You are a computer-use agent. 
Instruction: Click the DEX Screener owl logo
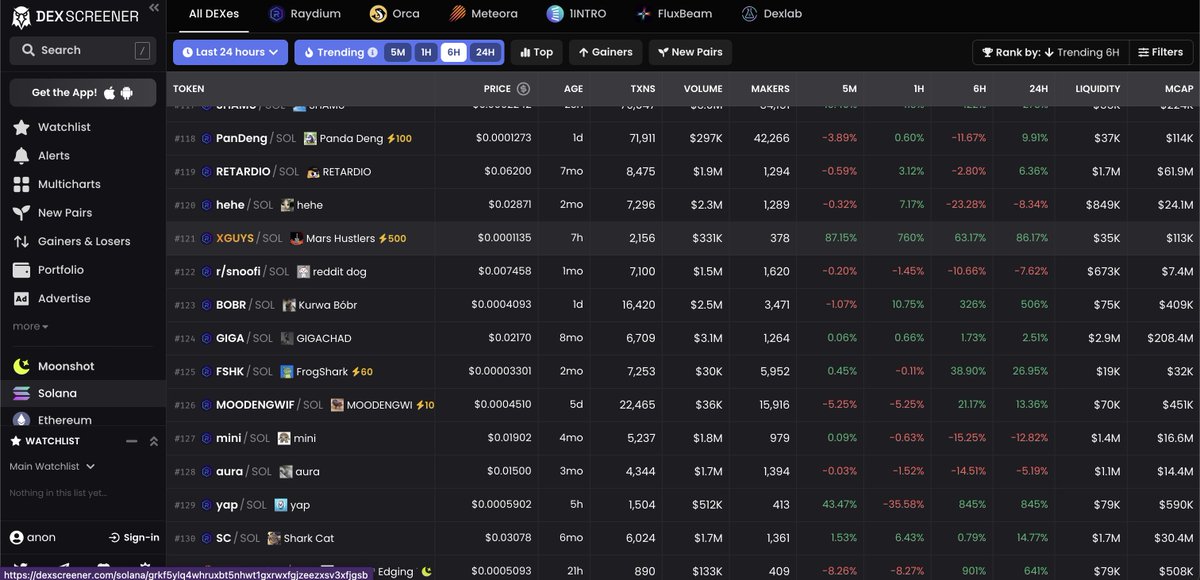[x=21, y=16]
